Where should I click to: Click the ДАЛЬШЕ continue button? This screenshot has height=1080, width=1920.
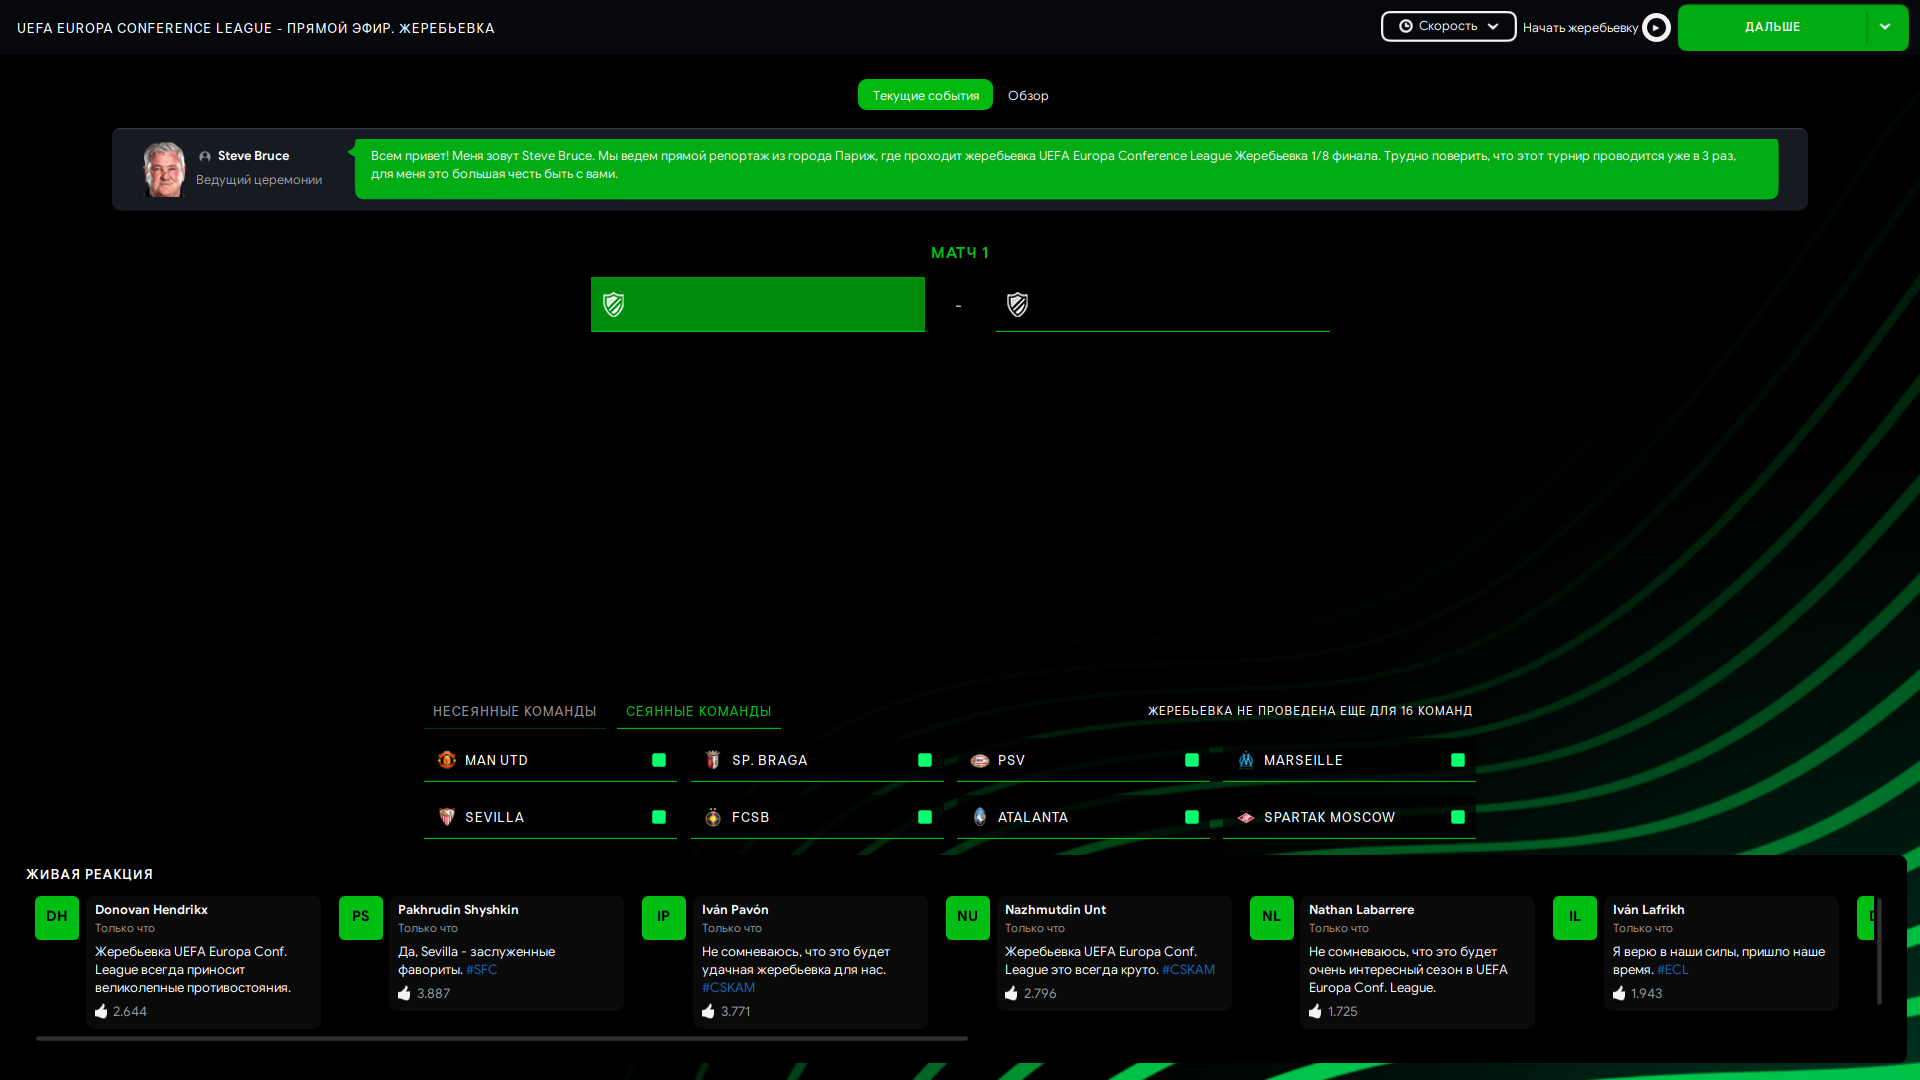[1772, 27]
